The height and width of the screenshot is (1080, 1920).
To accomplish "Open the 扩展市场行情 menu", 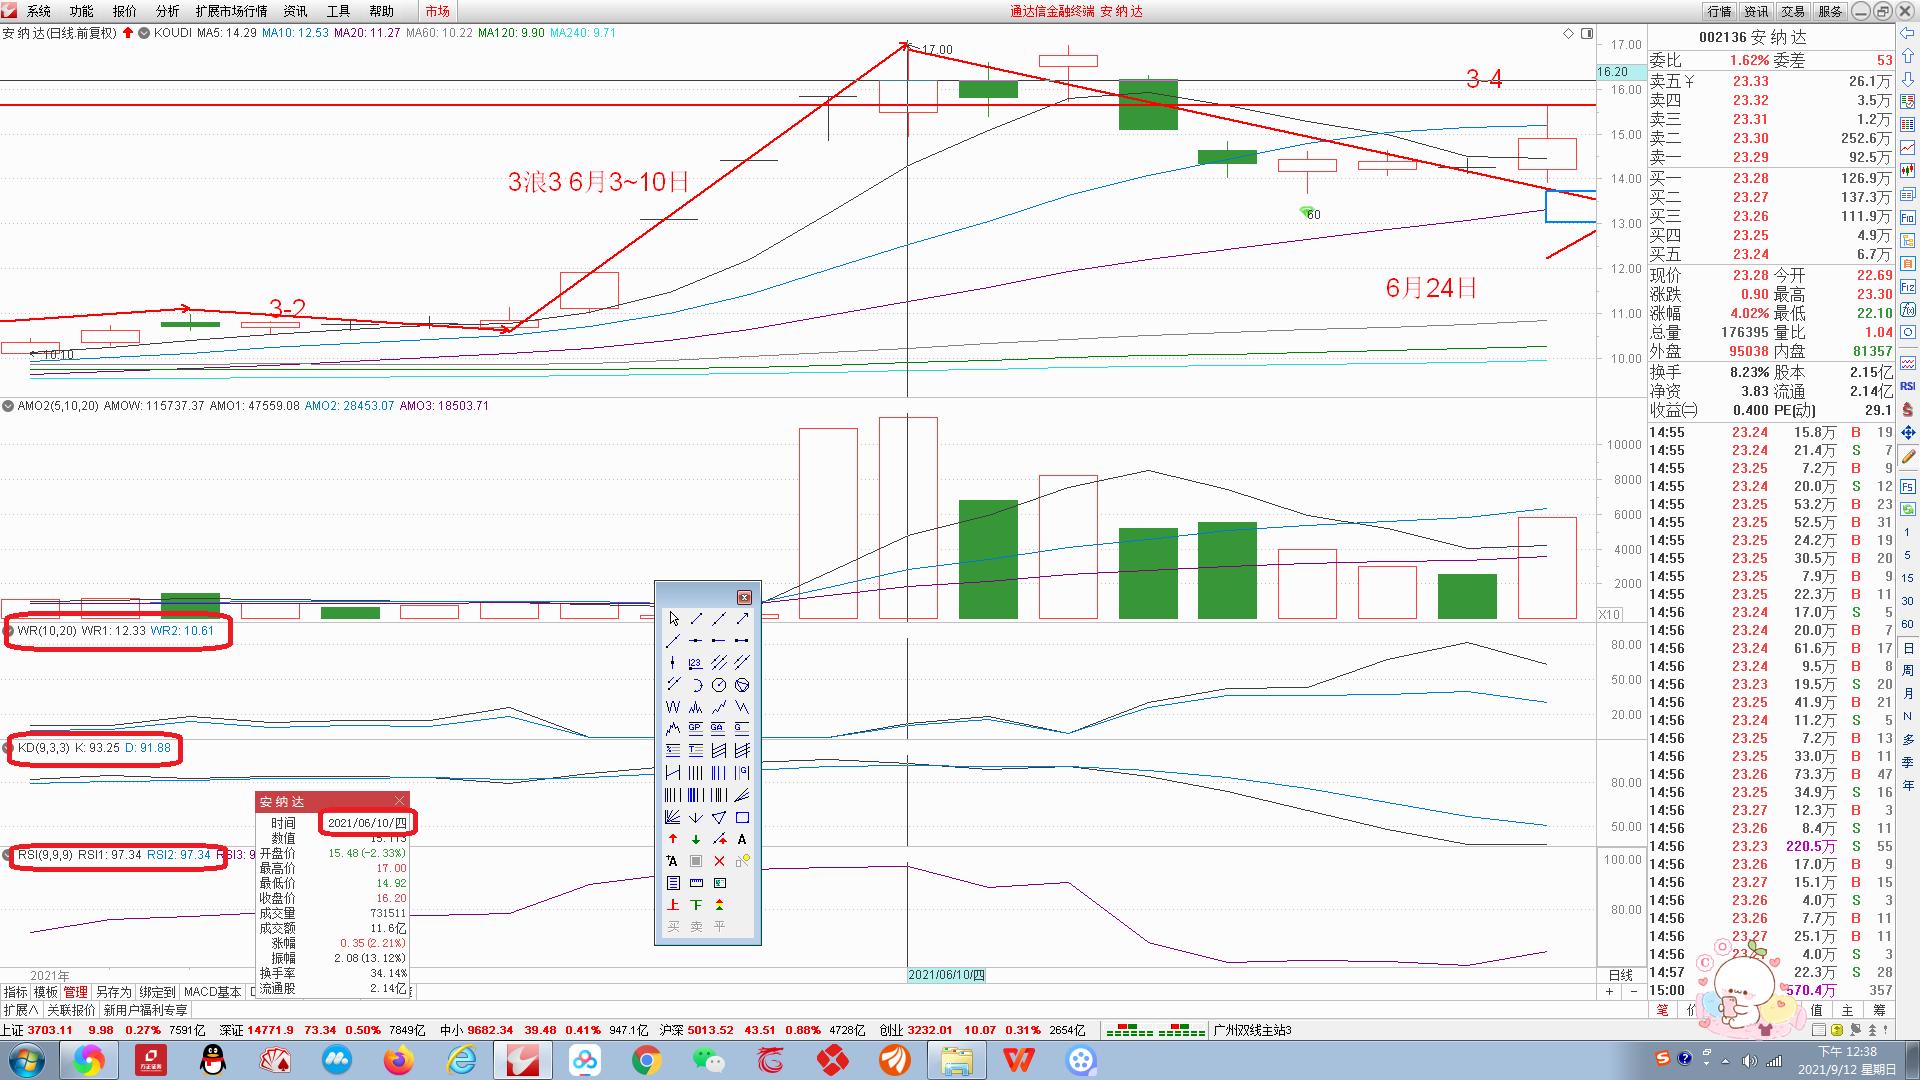I will point(231,11).
